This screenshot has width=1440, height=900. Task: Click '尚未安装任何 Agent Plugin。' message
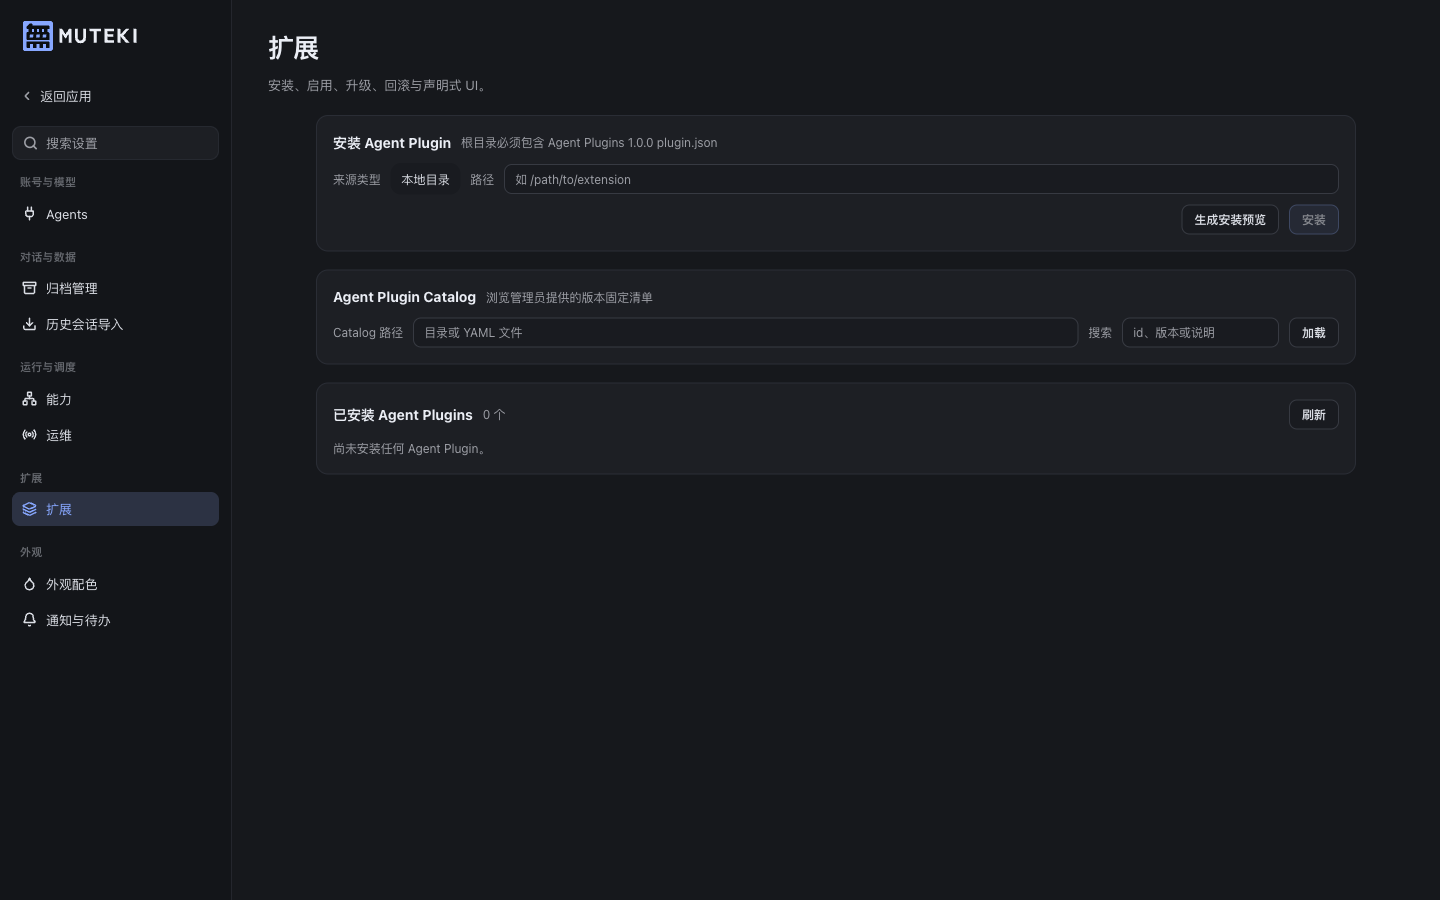[412, 449]
